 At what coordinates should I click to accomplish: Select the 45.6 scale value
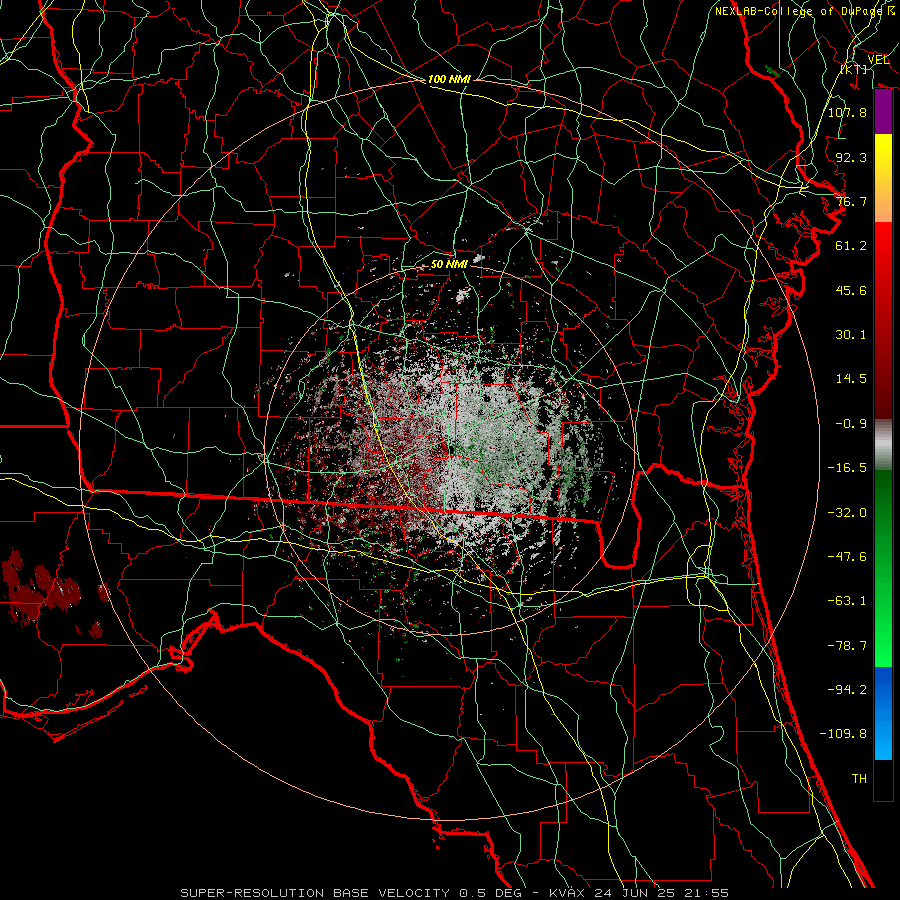(851, 290)
